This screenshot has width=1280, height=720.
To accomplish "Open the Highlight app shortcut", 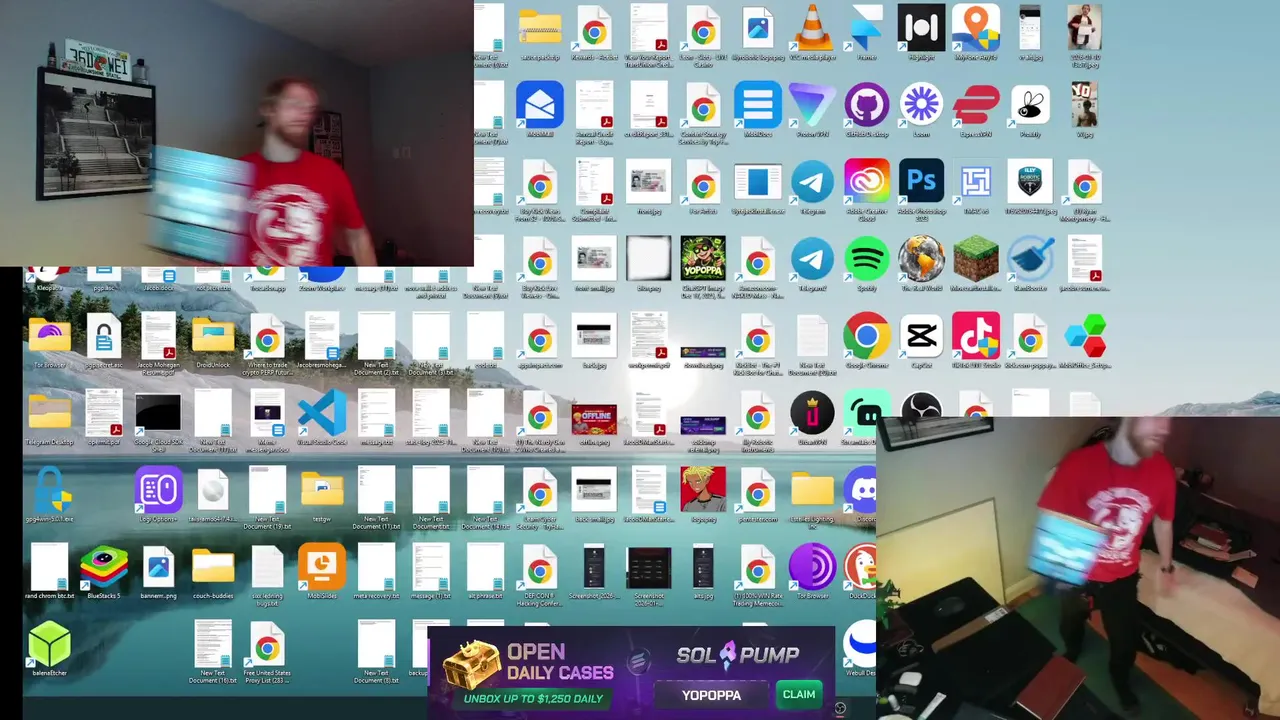I will [x=921, y=28].
